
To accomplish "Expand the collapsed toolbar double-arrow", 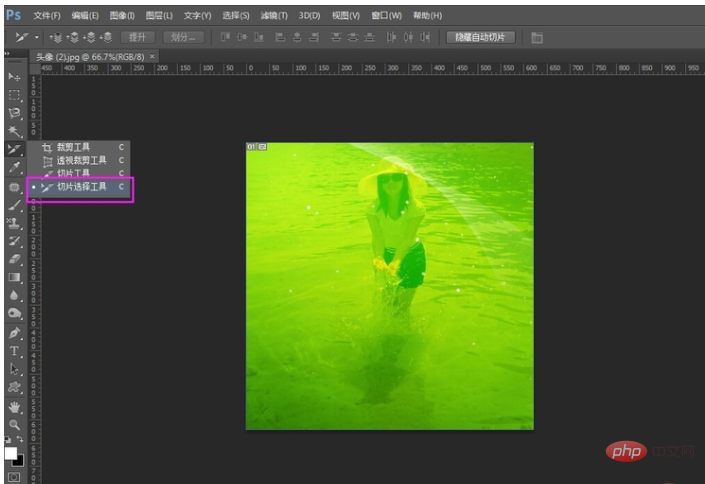I will click(7, 54).
